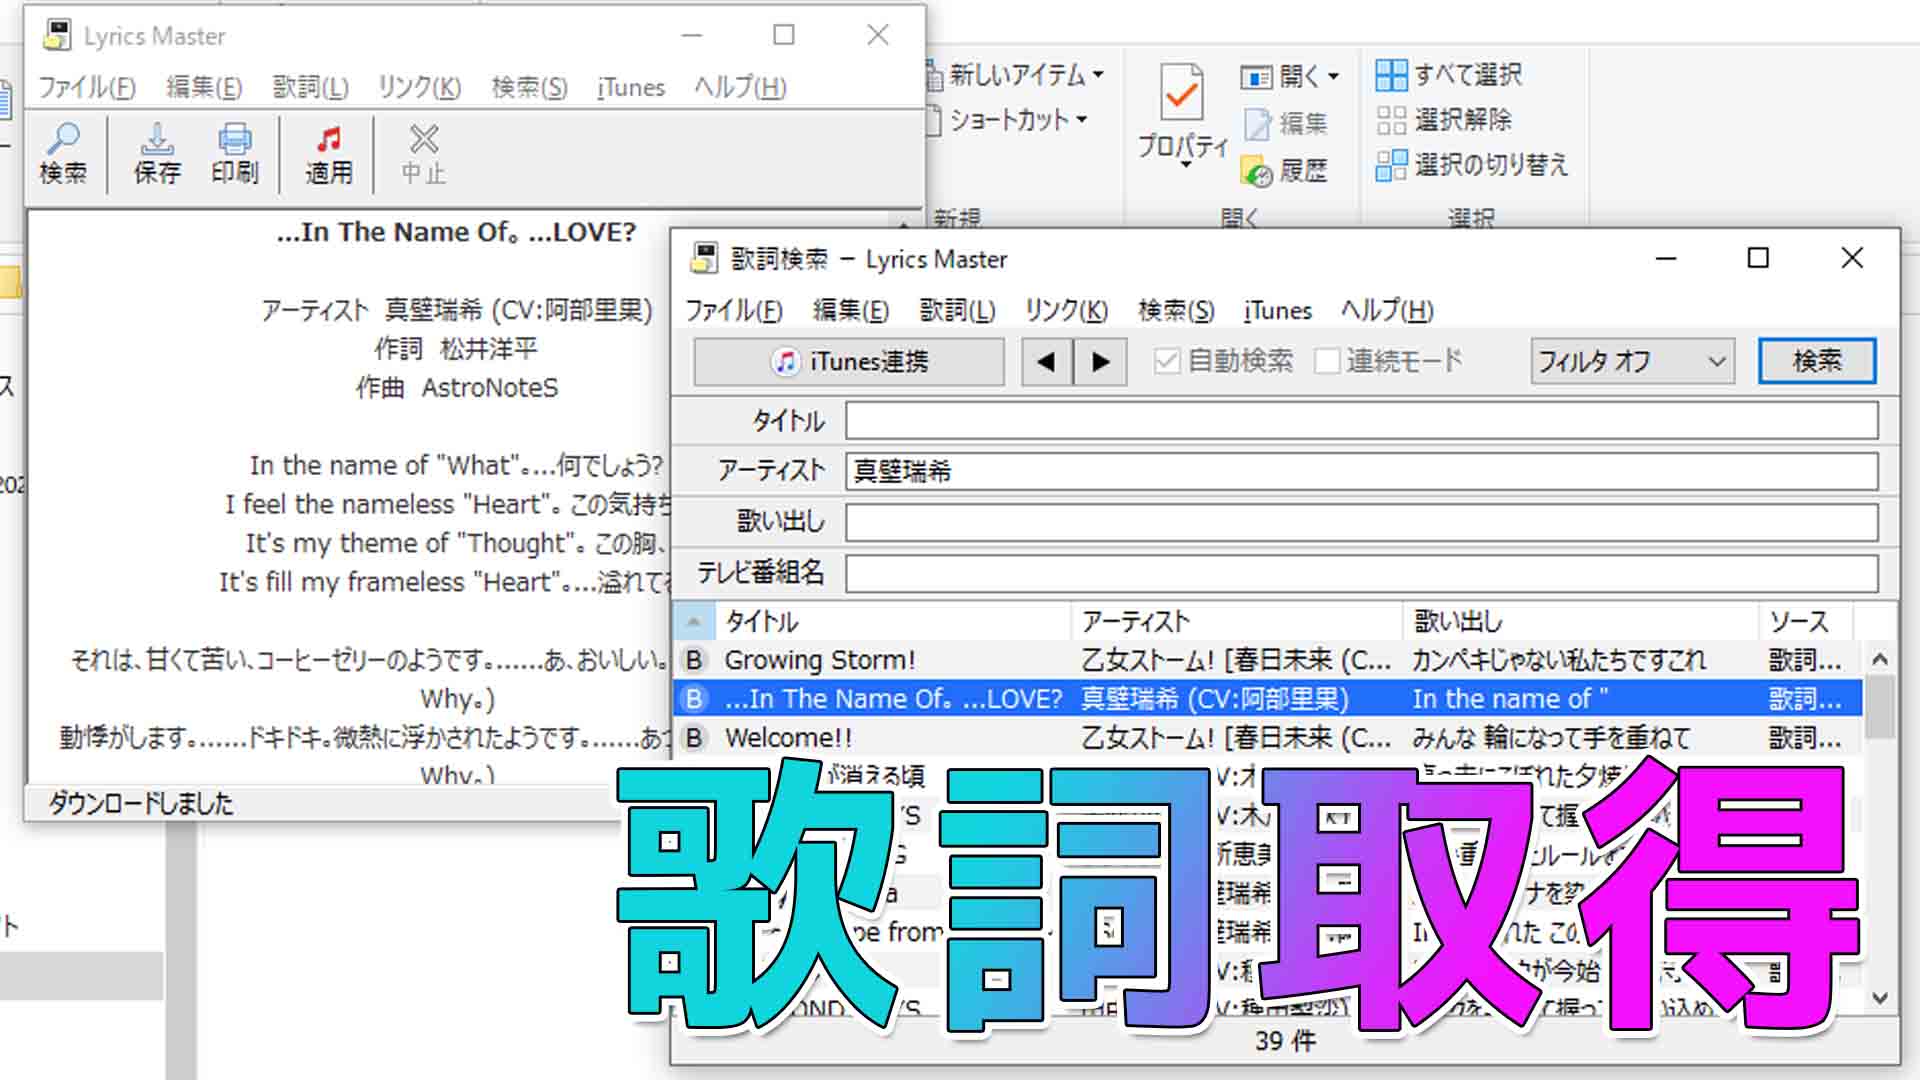The height and width of the screenshot is (1080, 1920).
Task: Click iTunes menu in main Lyrics Master
Action: coord(629,86)
